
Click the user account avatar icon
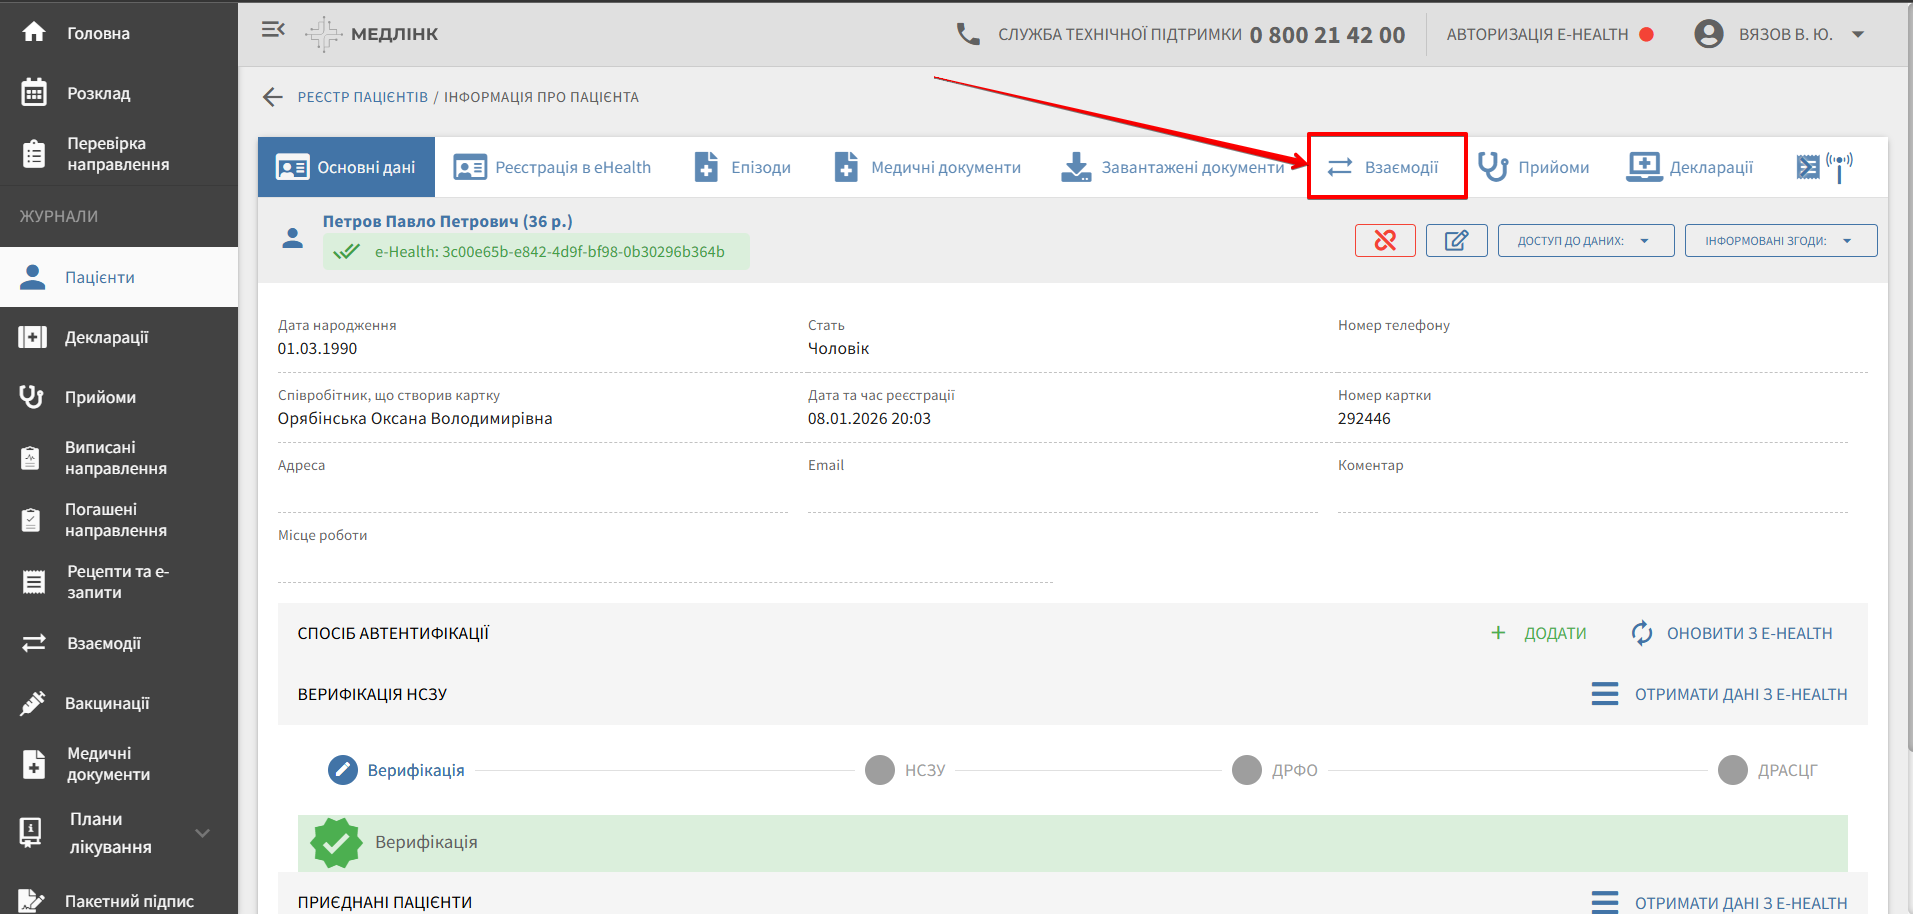[1708, 34]
